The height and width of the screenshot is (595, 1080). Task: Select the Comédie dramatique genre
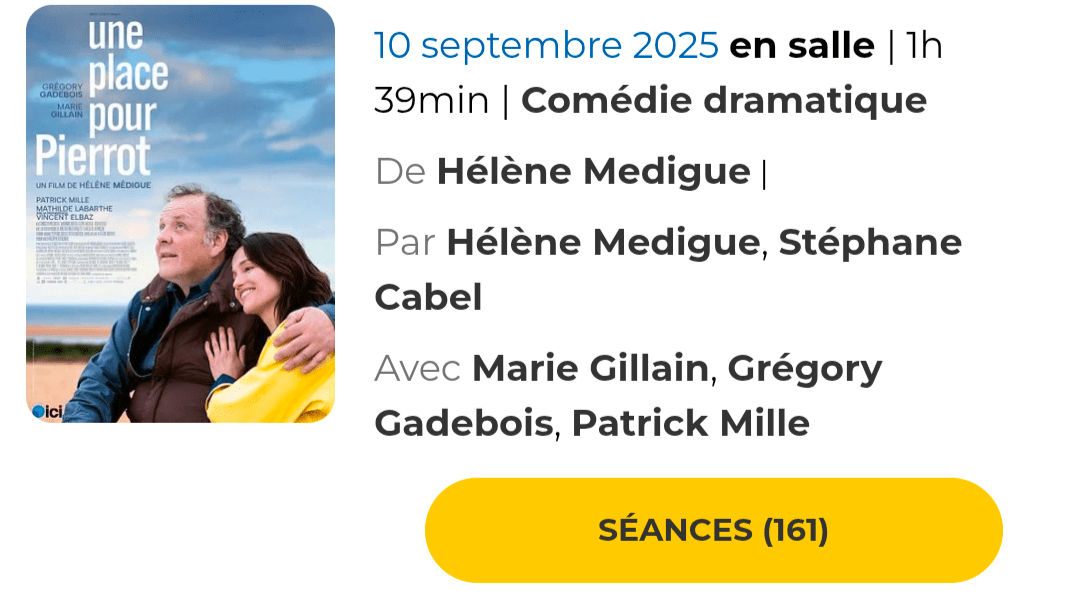724,100
